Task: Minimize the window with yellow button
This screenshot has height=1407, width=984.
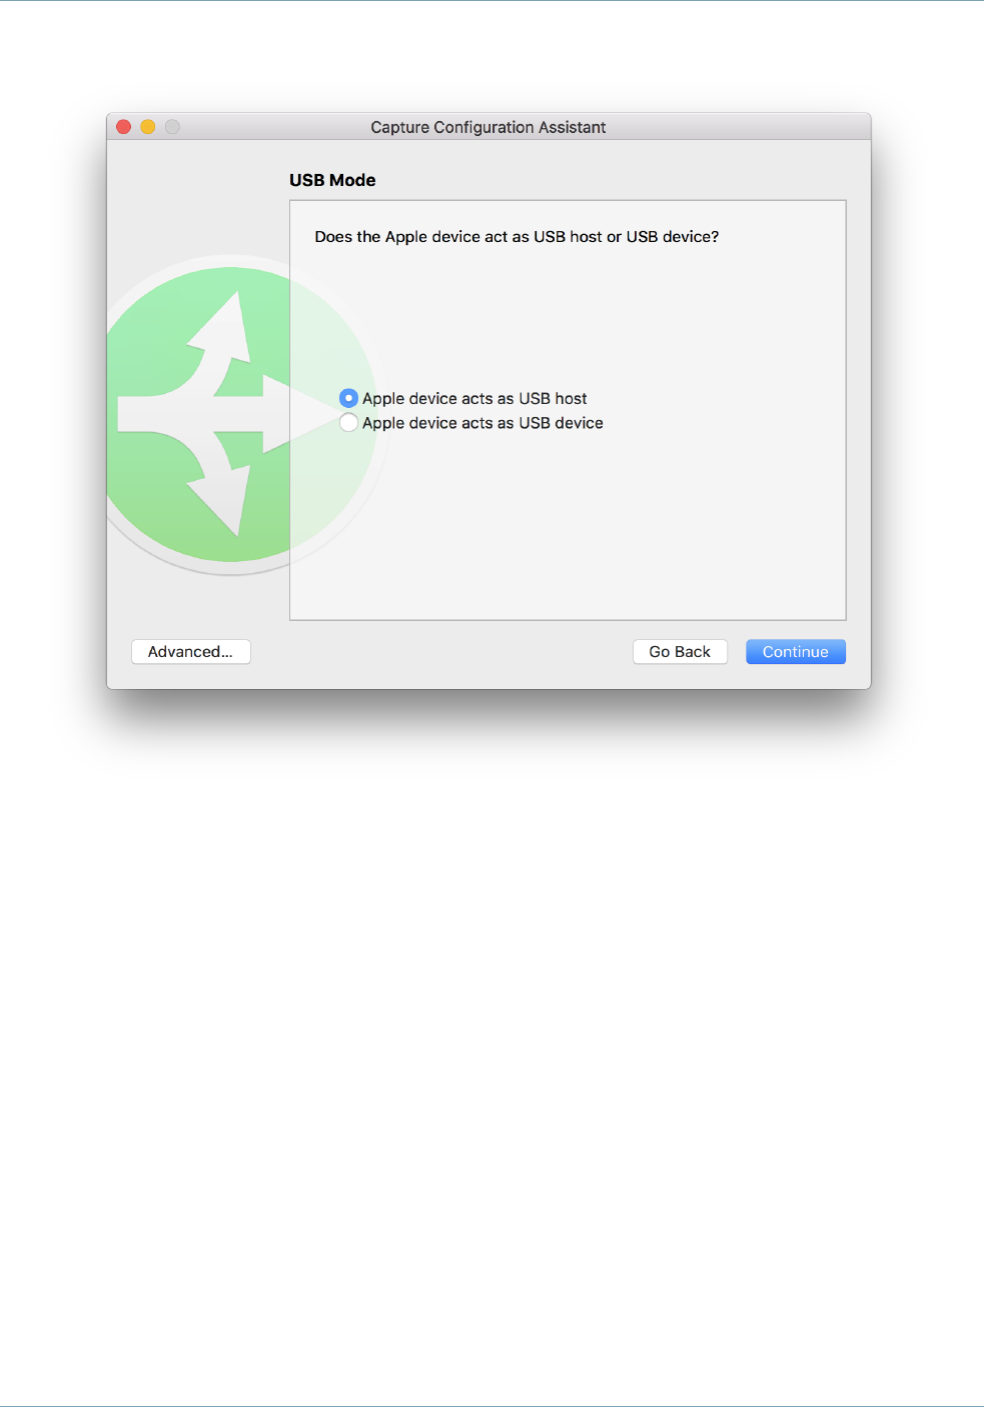Action: coord(148,127)
